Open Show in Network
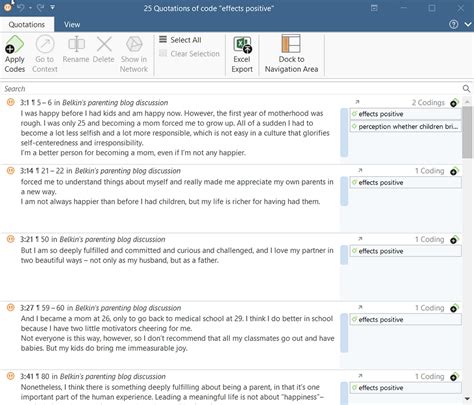 pyautogui.click(x=134, y=54)
